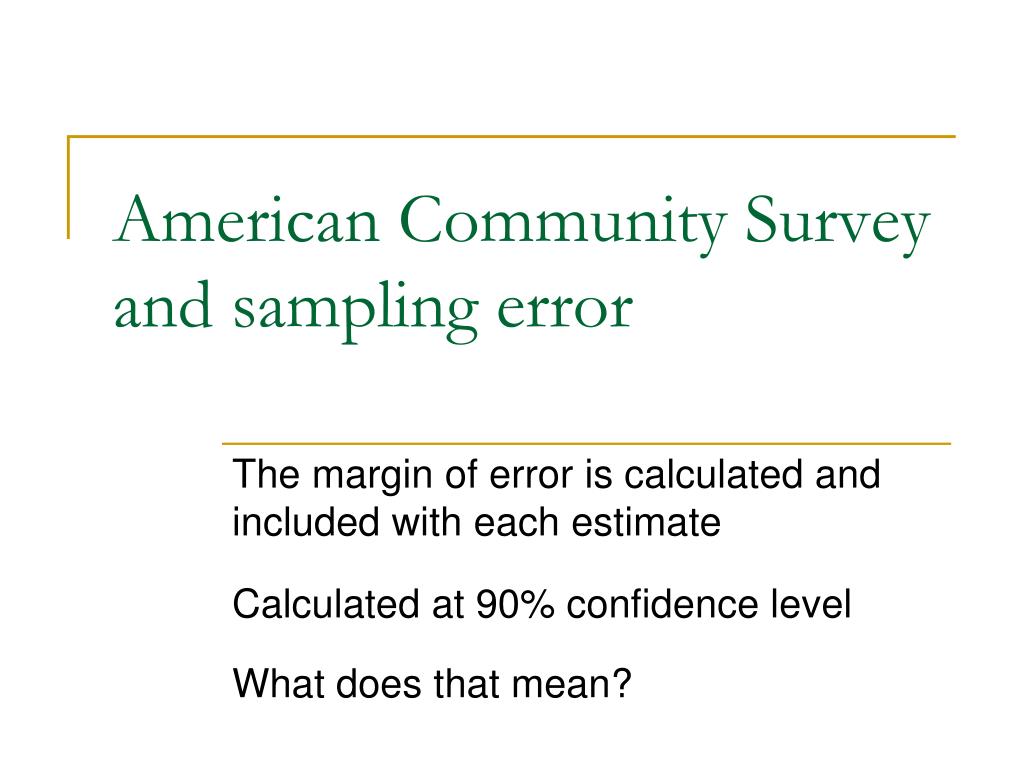This screenshot has height=768, width=1024.
Task: Click the "90%" figure in body text
Action: (x=515, y=604)
